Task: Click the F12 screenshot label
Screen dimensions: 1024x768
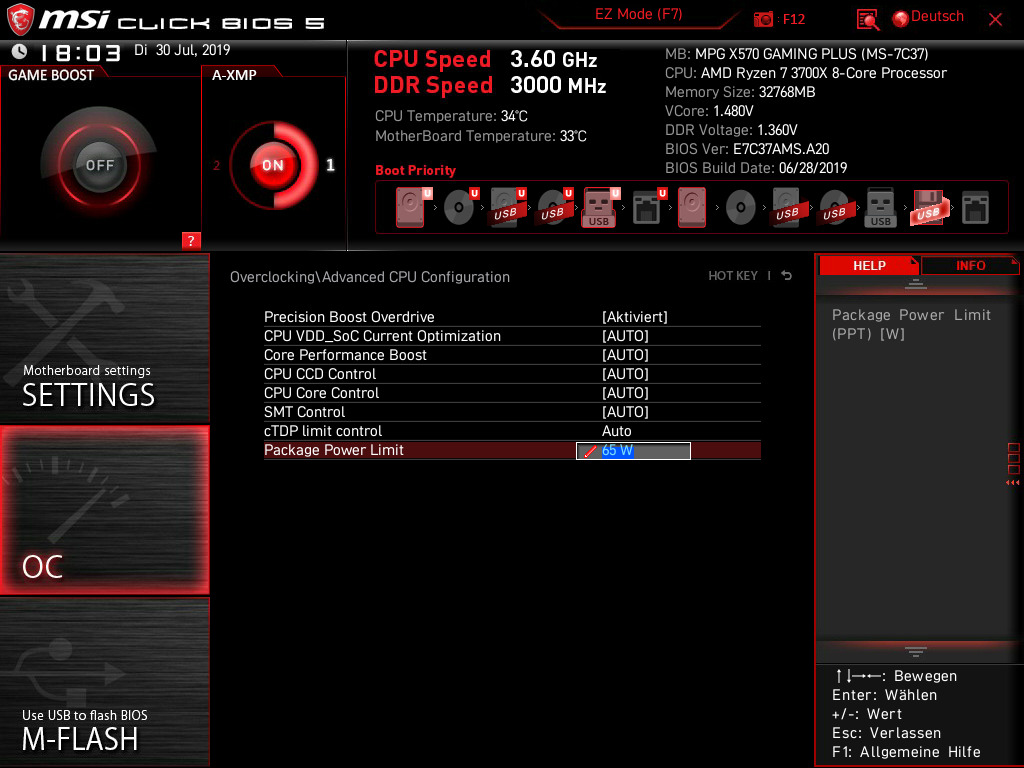Action: 793,19
